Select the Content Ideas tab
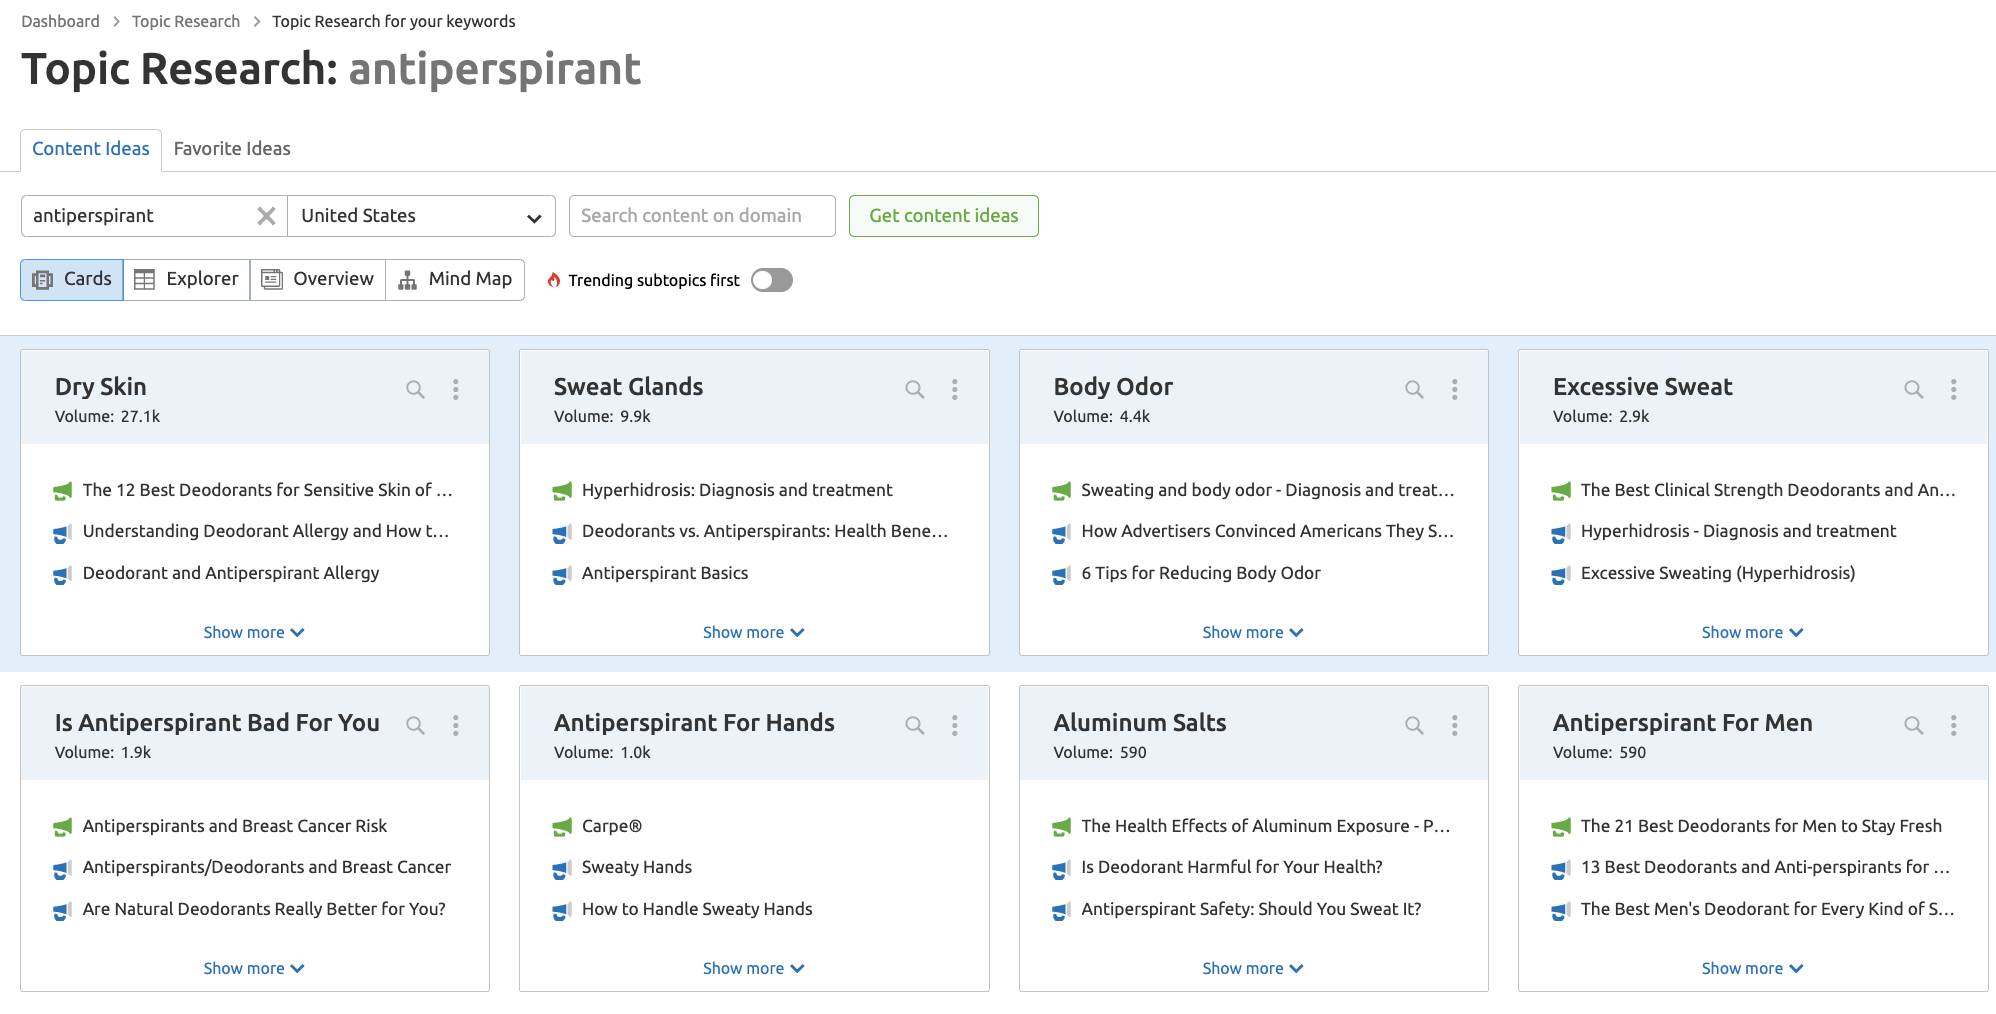 coord(90,148)
